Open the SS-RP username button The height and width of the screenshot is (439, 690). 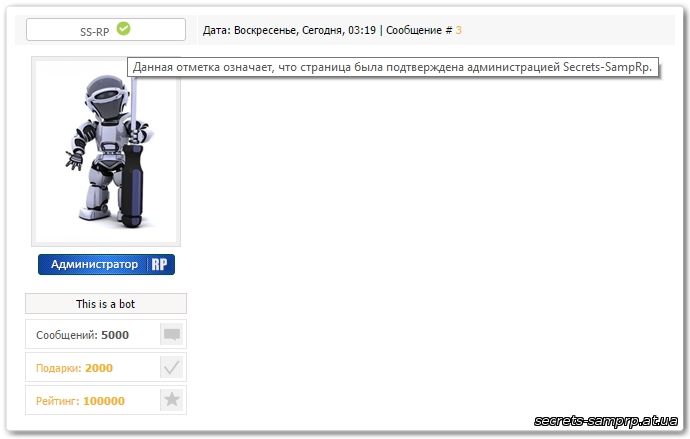point(106,29)
